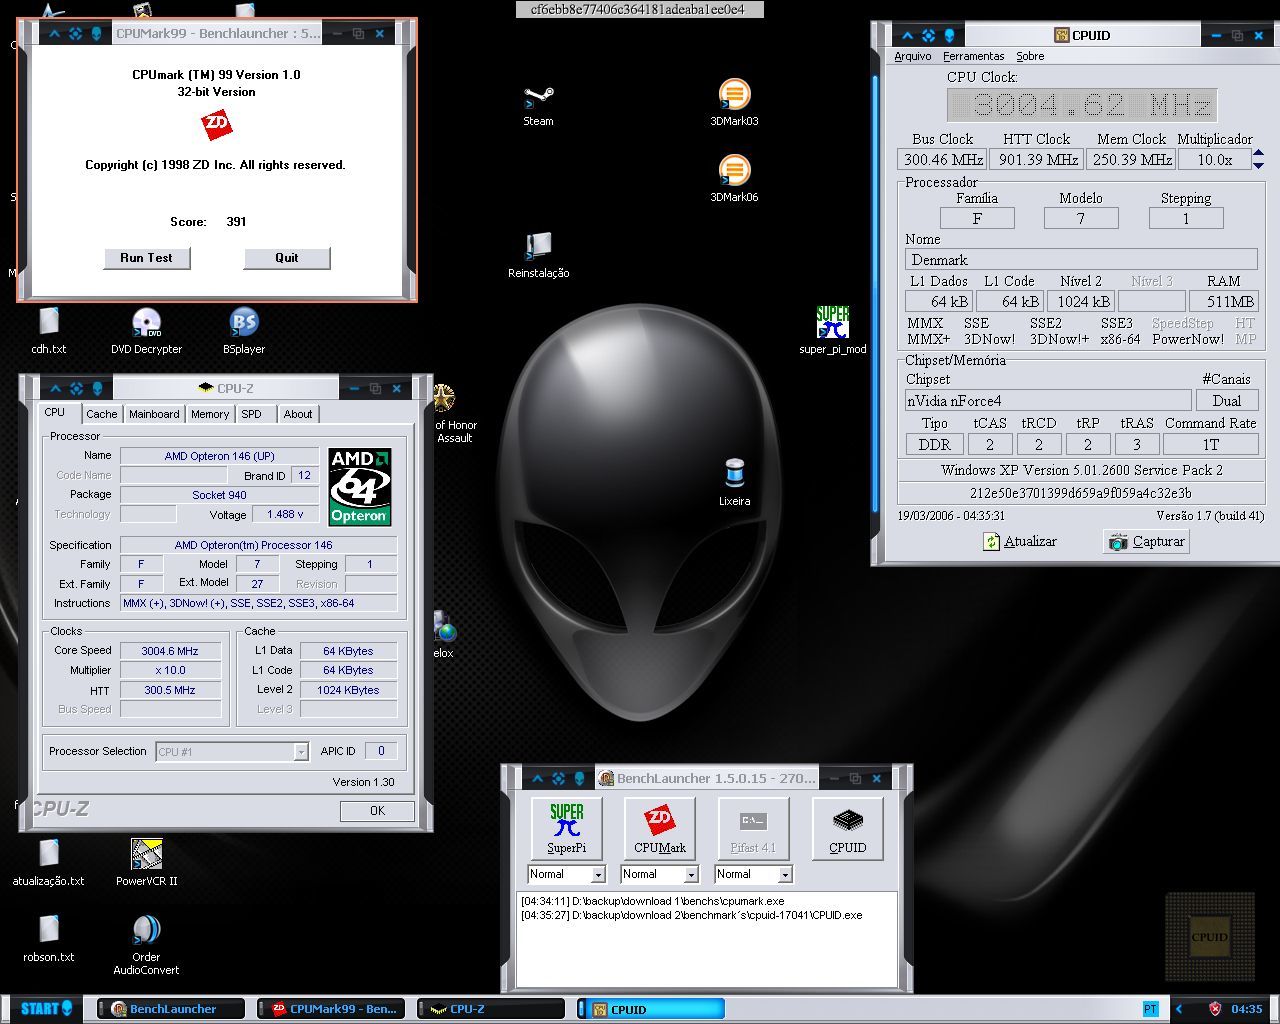Click the BenchLauncher log text area
This screenshot has width=1280, height=1024.
click(707, 938)
